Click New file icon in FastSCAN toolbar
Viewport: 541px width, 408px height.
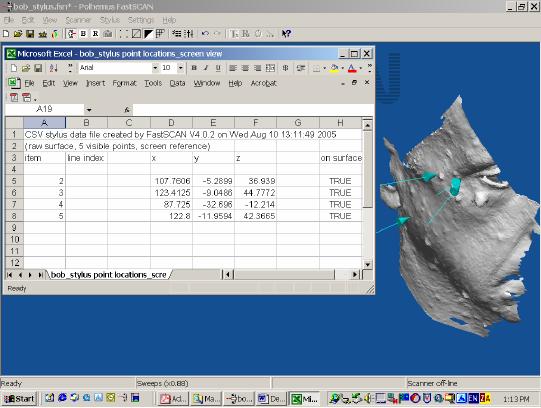[6, 34]
